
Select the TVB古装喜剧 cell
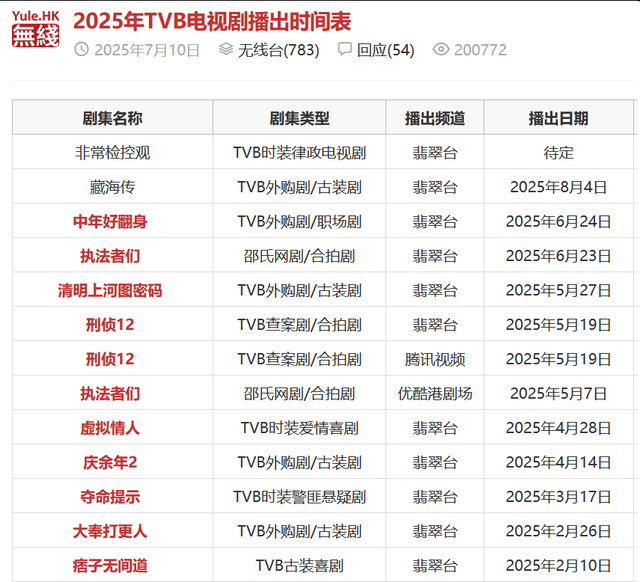coord(299,566)
